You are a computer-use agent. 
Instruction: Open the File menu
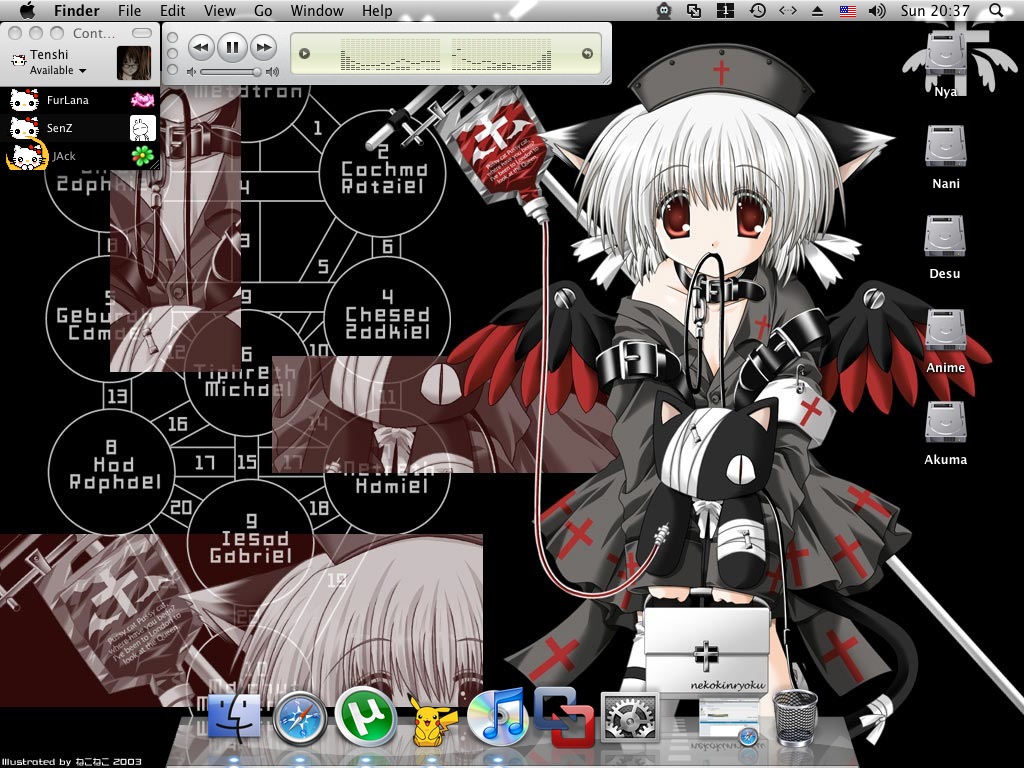point(129,10)
